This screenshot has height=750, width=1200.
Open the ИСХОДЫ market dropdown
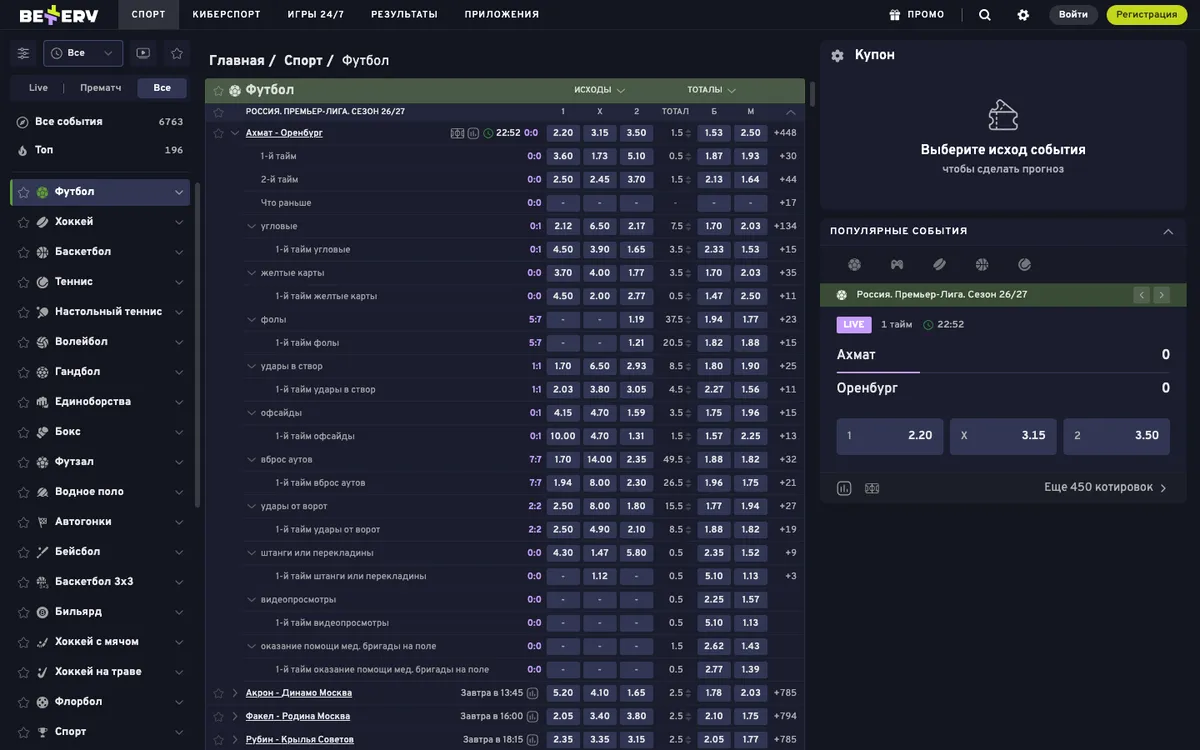point(600,90)
